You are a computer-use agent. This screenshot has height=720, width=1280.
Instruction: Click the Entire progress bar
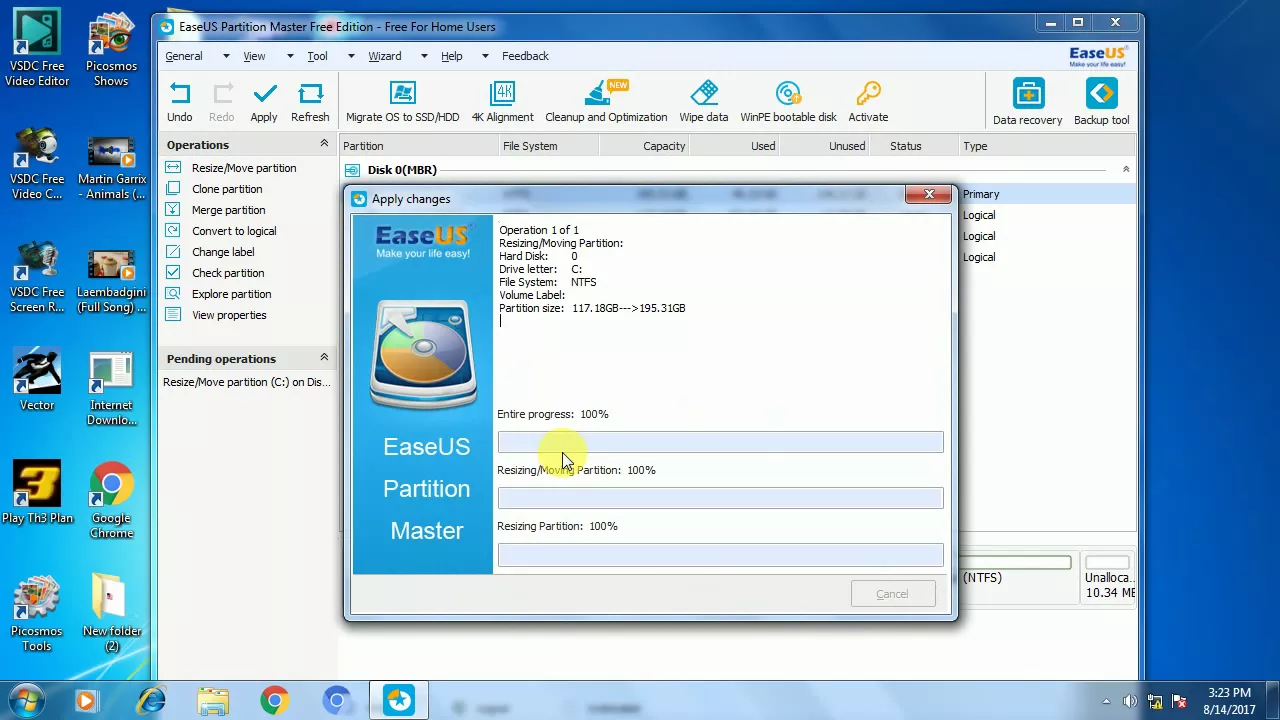720,442
